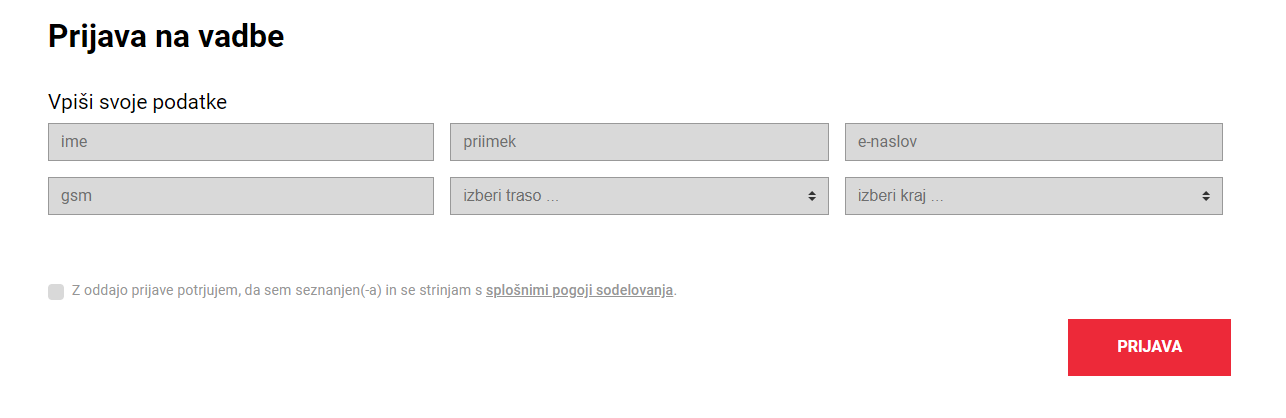The width and height of the screenshot is (1286, 418).
Task: Submit the form with the red PRIJAVA button
Action: coord(1149,347)
